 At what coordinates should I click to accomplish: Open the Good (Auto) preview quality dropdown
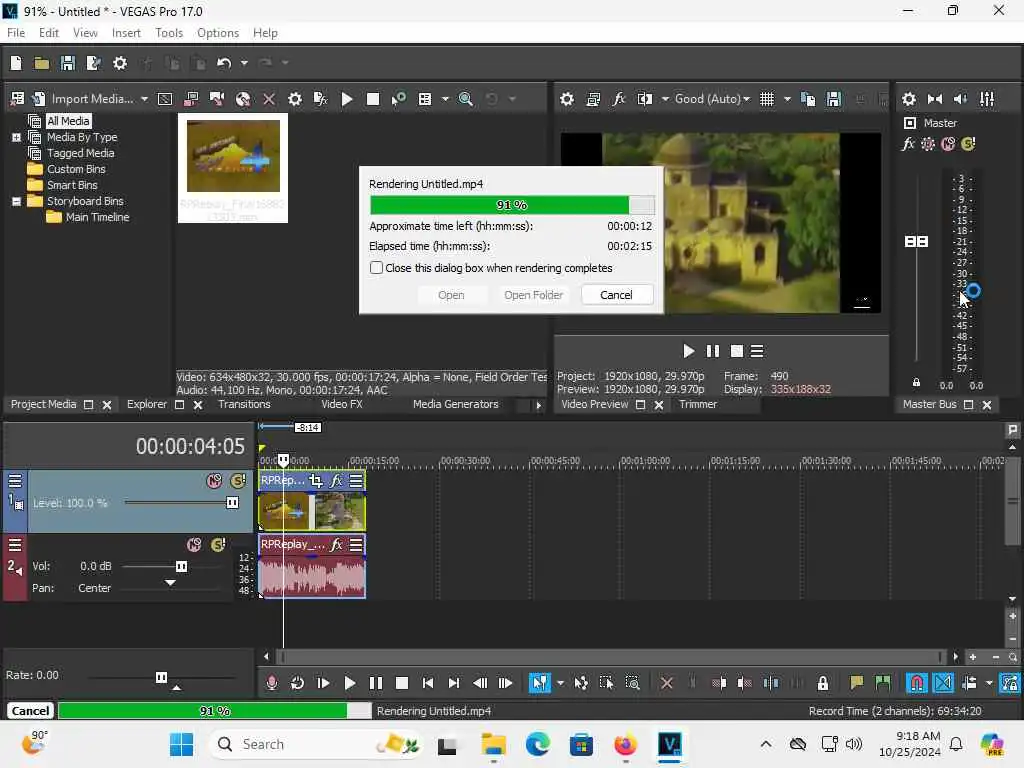click(712, 99)
